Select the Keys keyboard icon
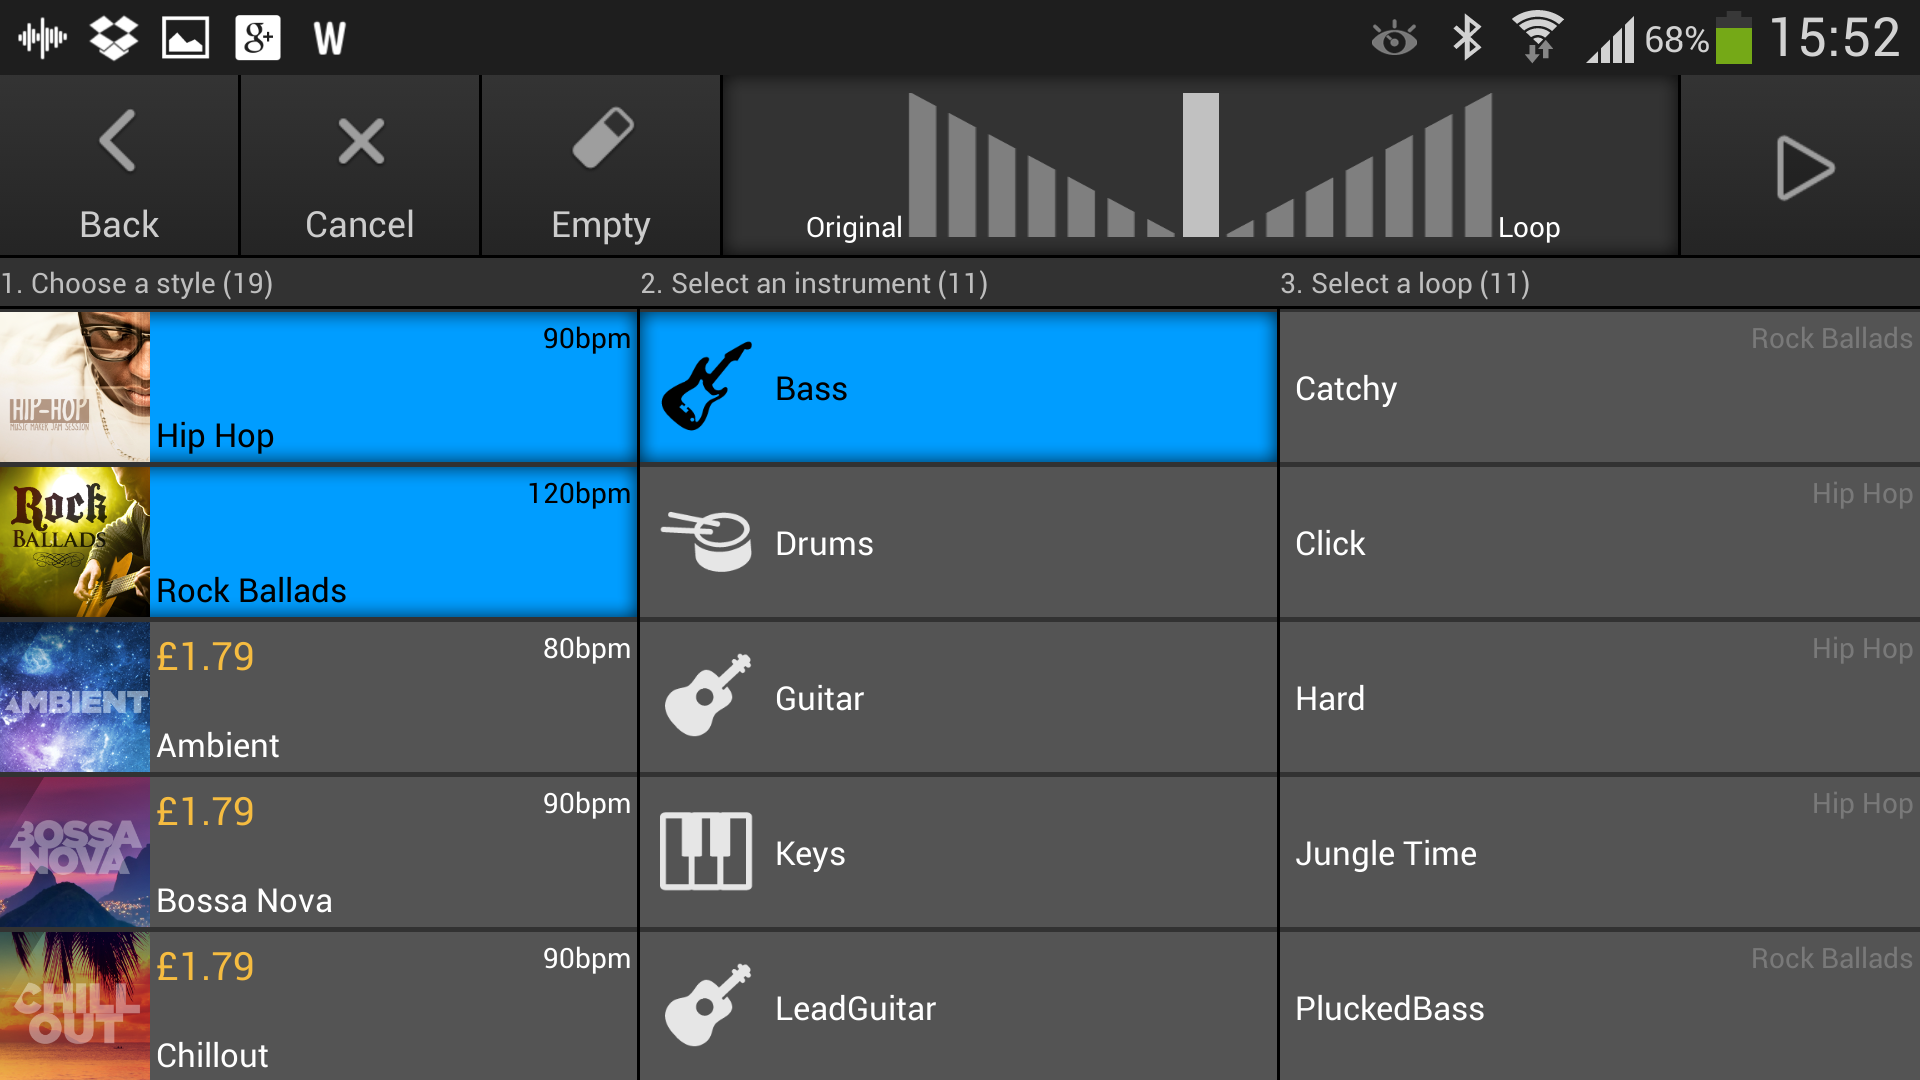This screenshot has width=1920, height=1080. tap(705, 853)
